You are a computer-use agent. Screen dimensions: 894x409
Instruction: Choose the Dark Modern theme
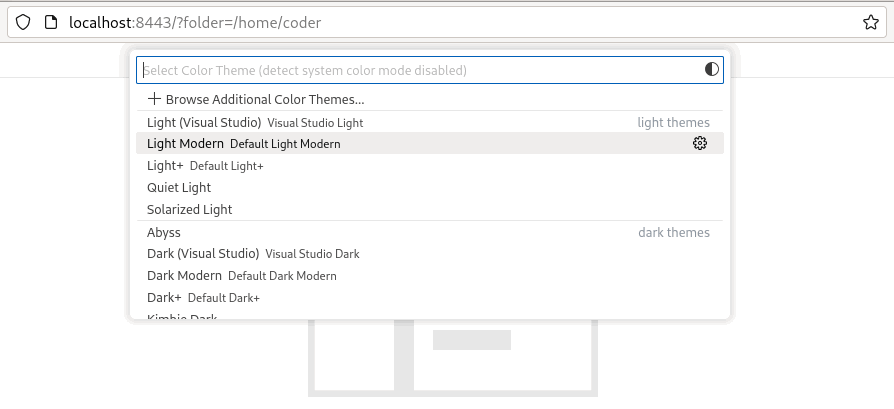[185, 276]
